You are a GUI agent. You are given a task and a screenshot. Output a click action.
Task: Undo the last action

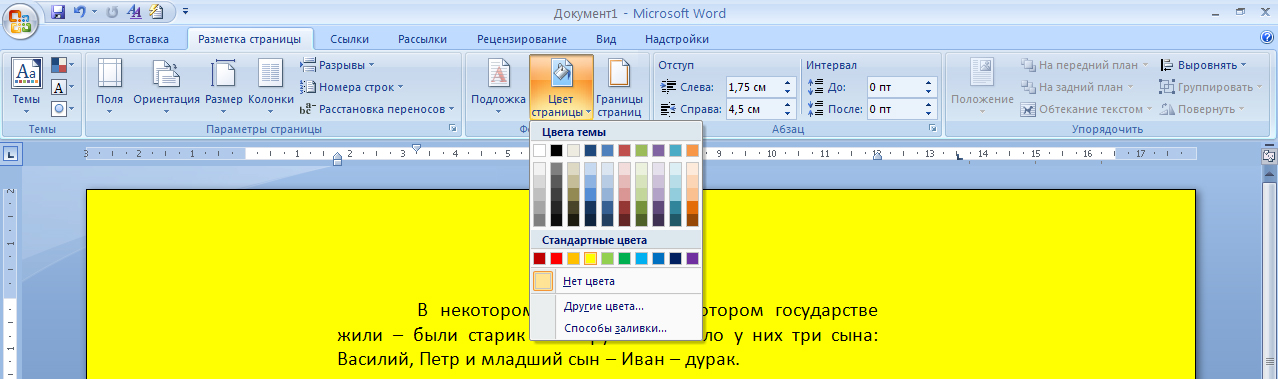click(80, 12)
